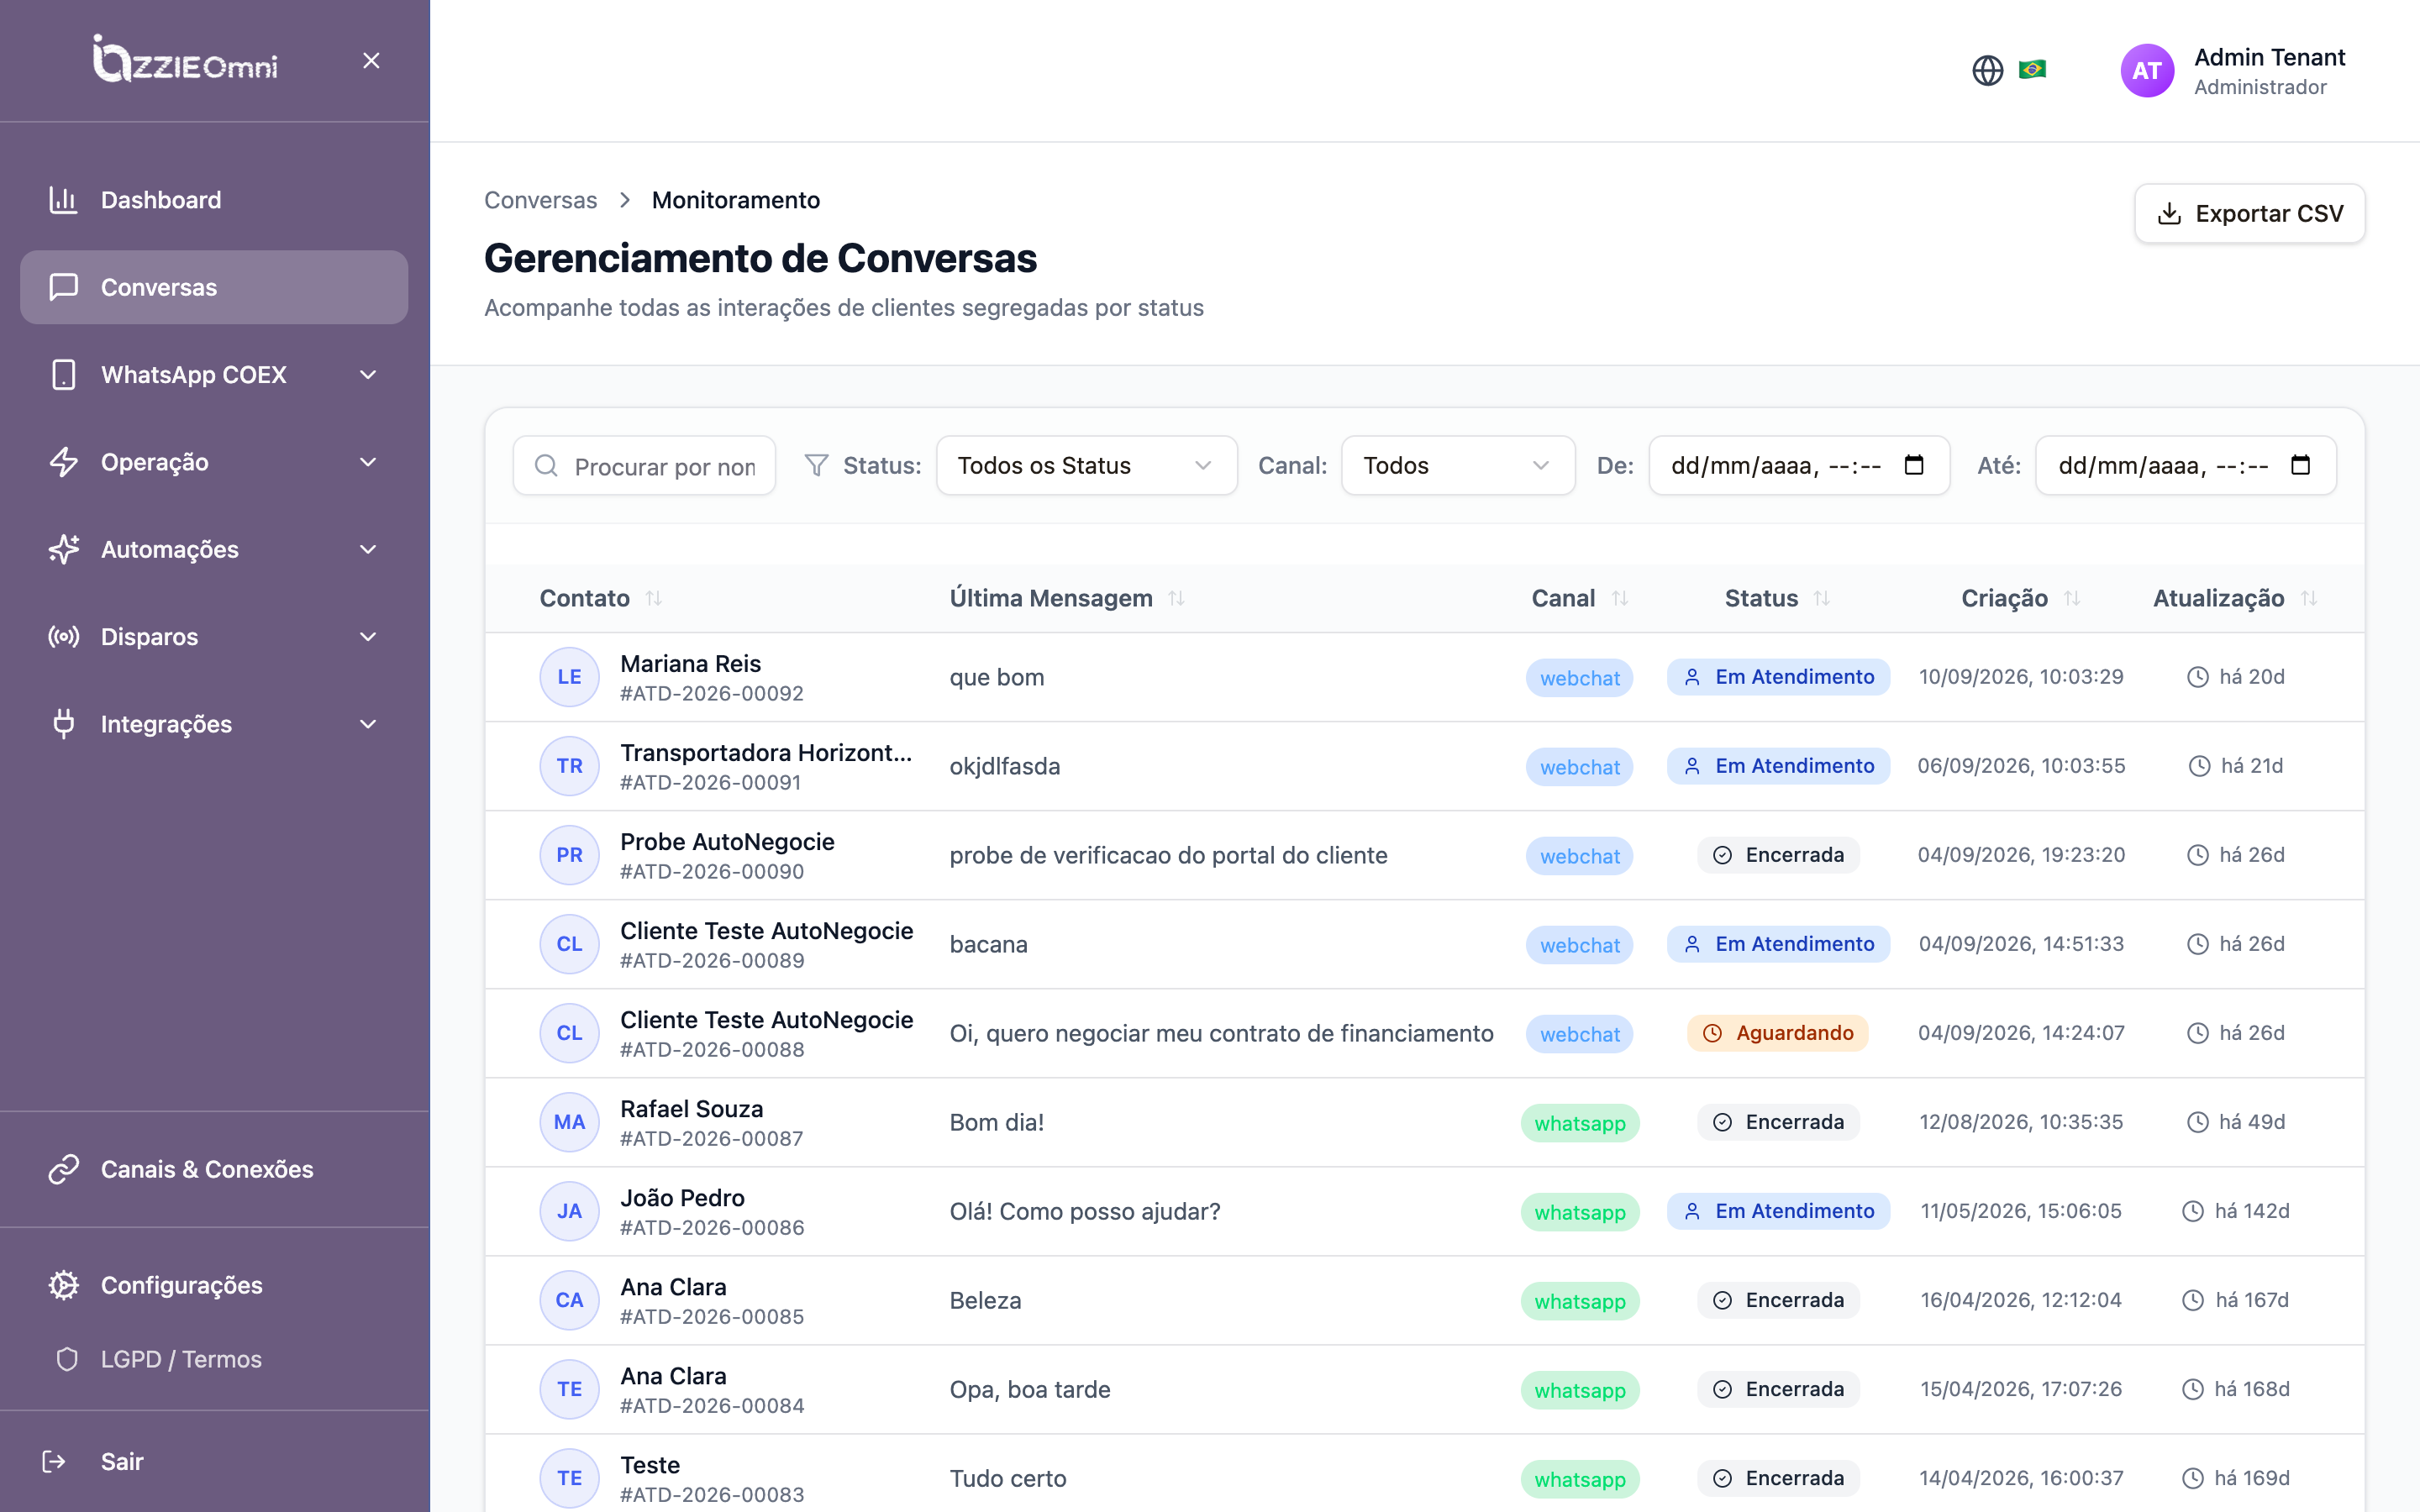Click the LE avatar for Mariana Reis
The height and width of the screenshot is (1512, 2420).
[x=569, y=677]
